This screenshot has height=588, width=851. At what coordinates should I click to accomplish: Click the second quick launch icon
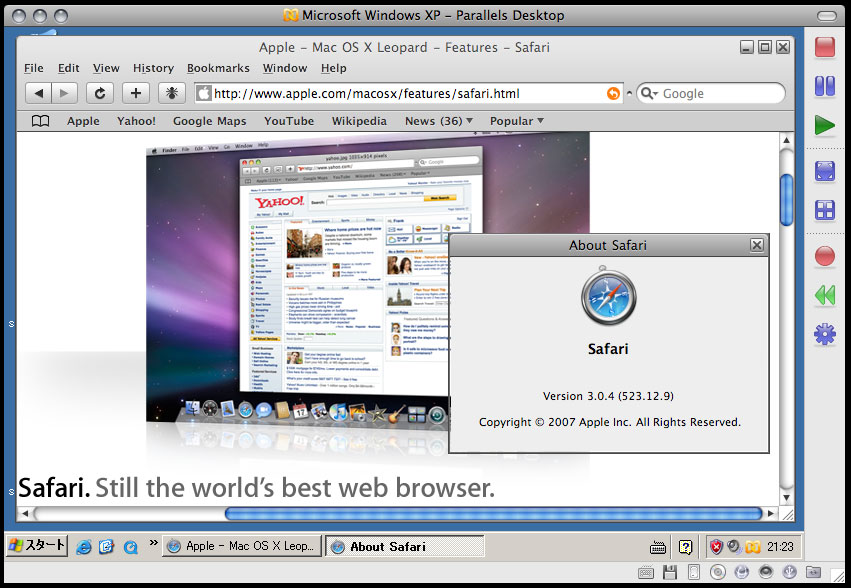106,547
